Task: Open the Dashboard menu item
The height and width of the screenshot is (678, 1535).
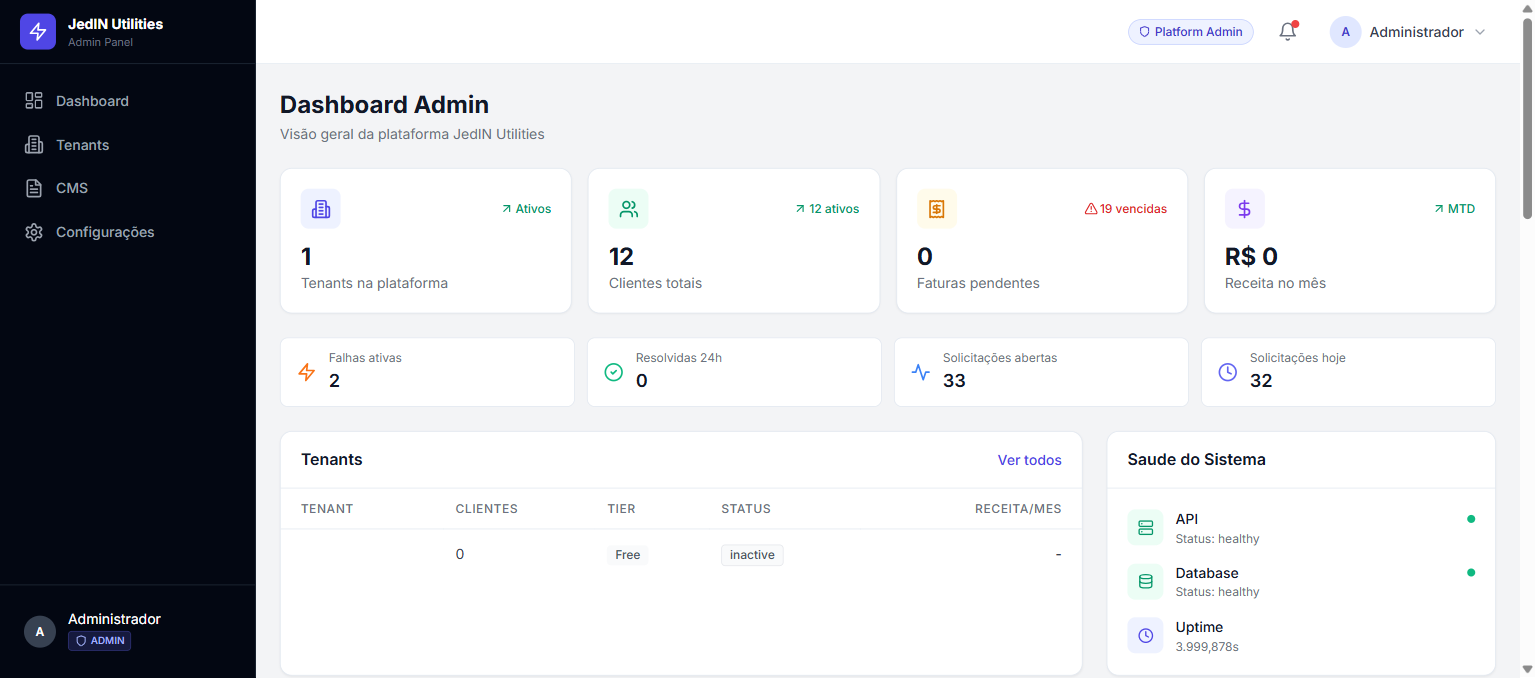Action: pos(92,101)
